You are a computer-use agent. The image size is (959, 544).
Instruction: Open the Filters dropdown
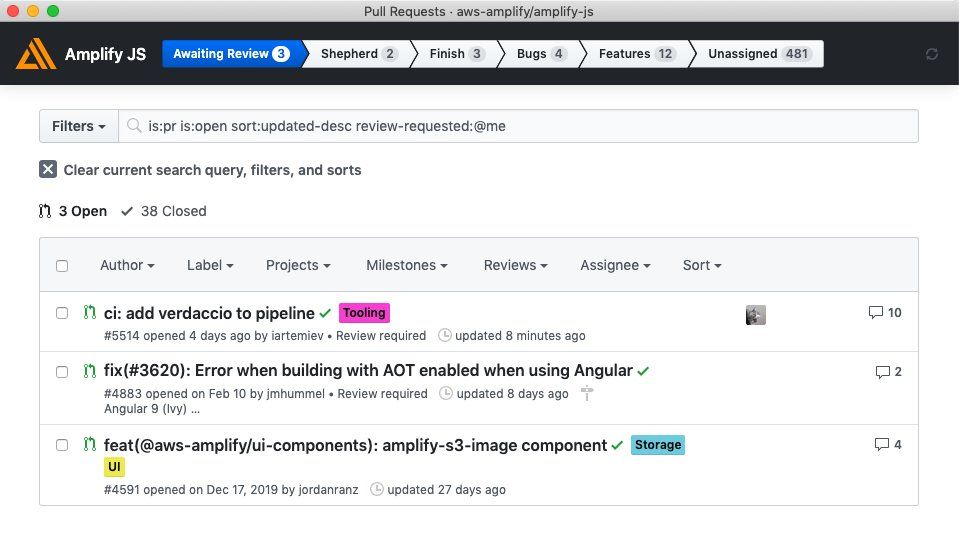click(x=79, y=126)
